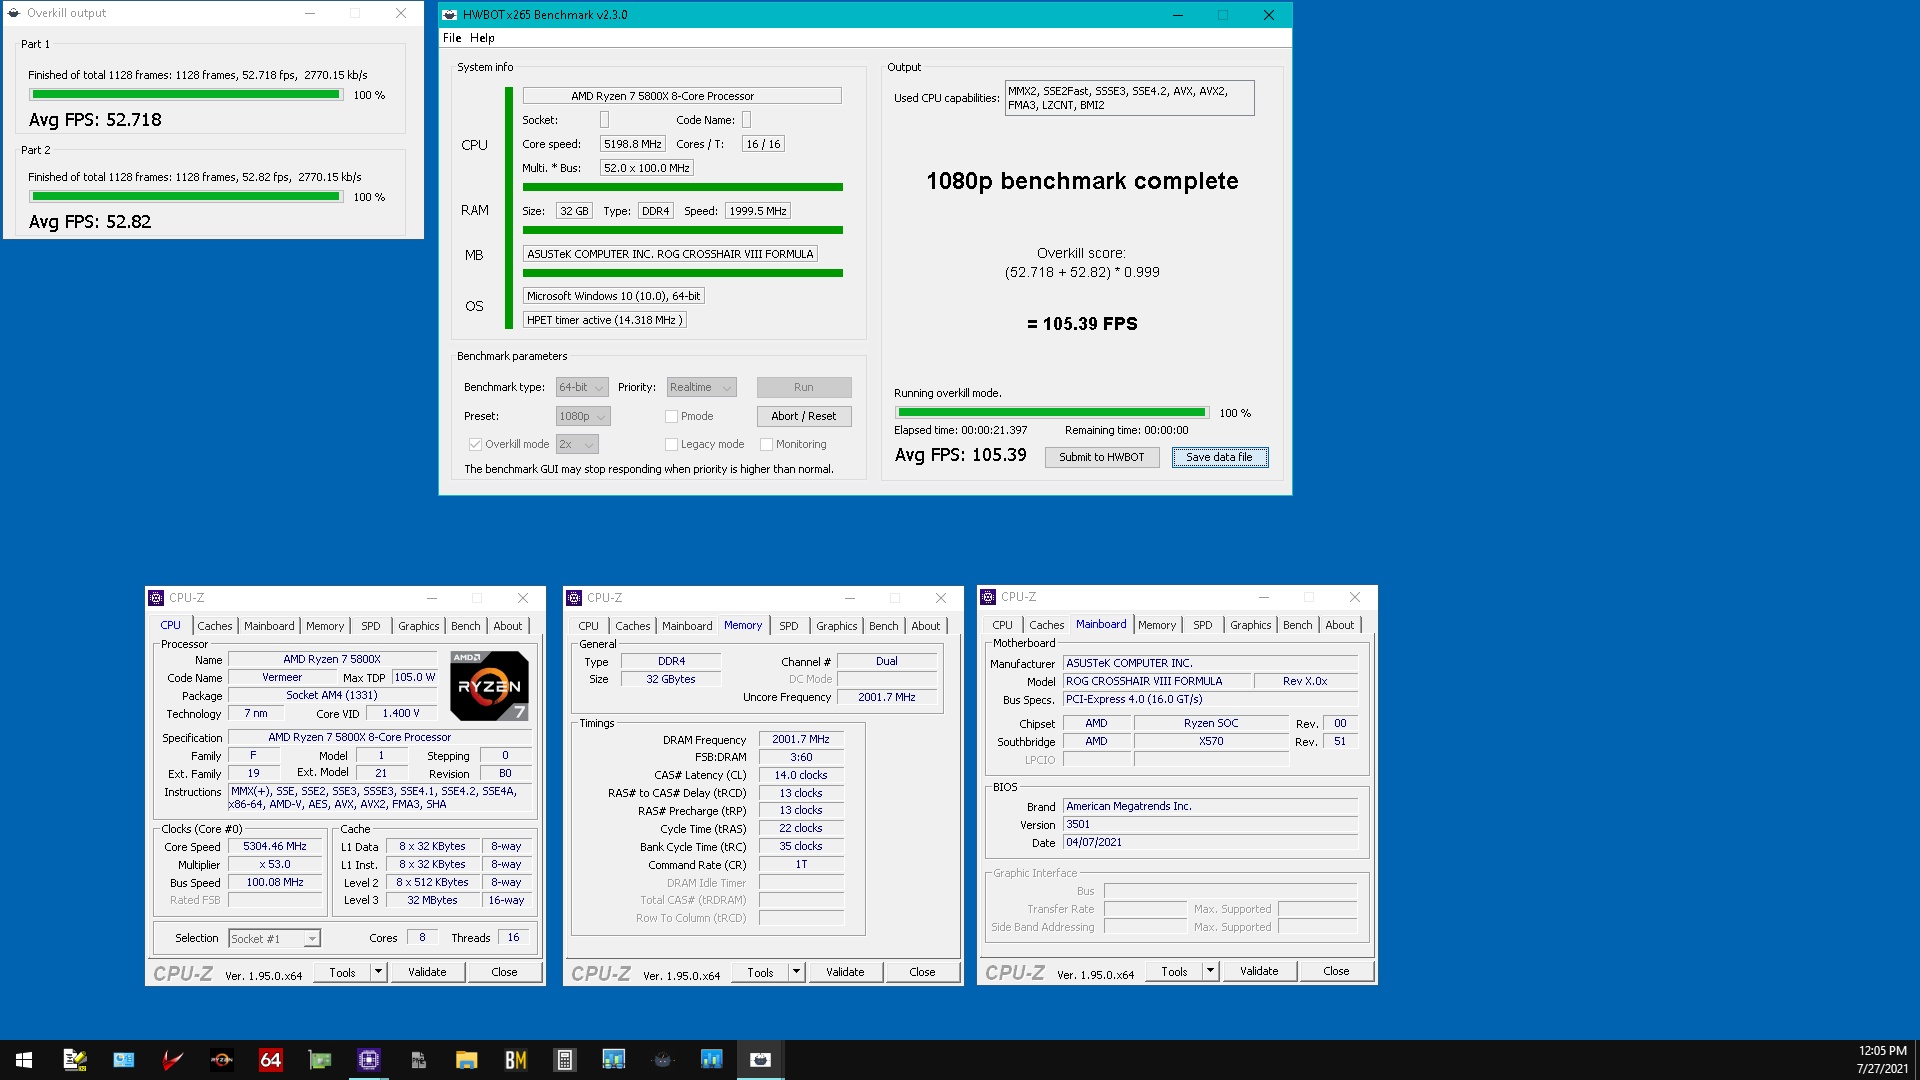Click Part 2 progress bar in Overkill output

pos(185,197)
